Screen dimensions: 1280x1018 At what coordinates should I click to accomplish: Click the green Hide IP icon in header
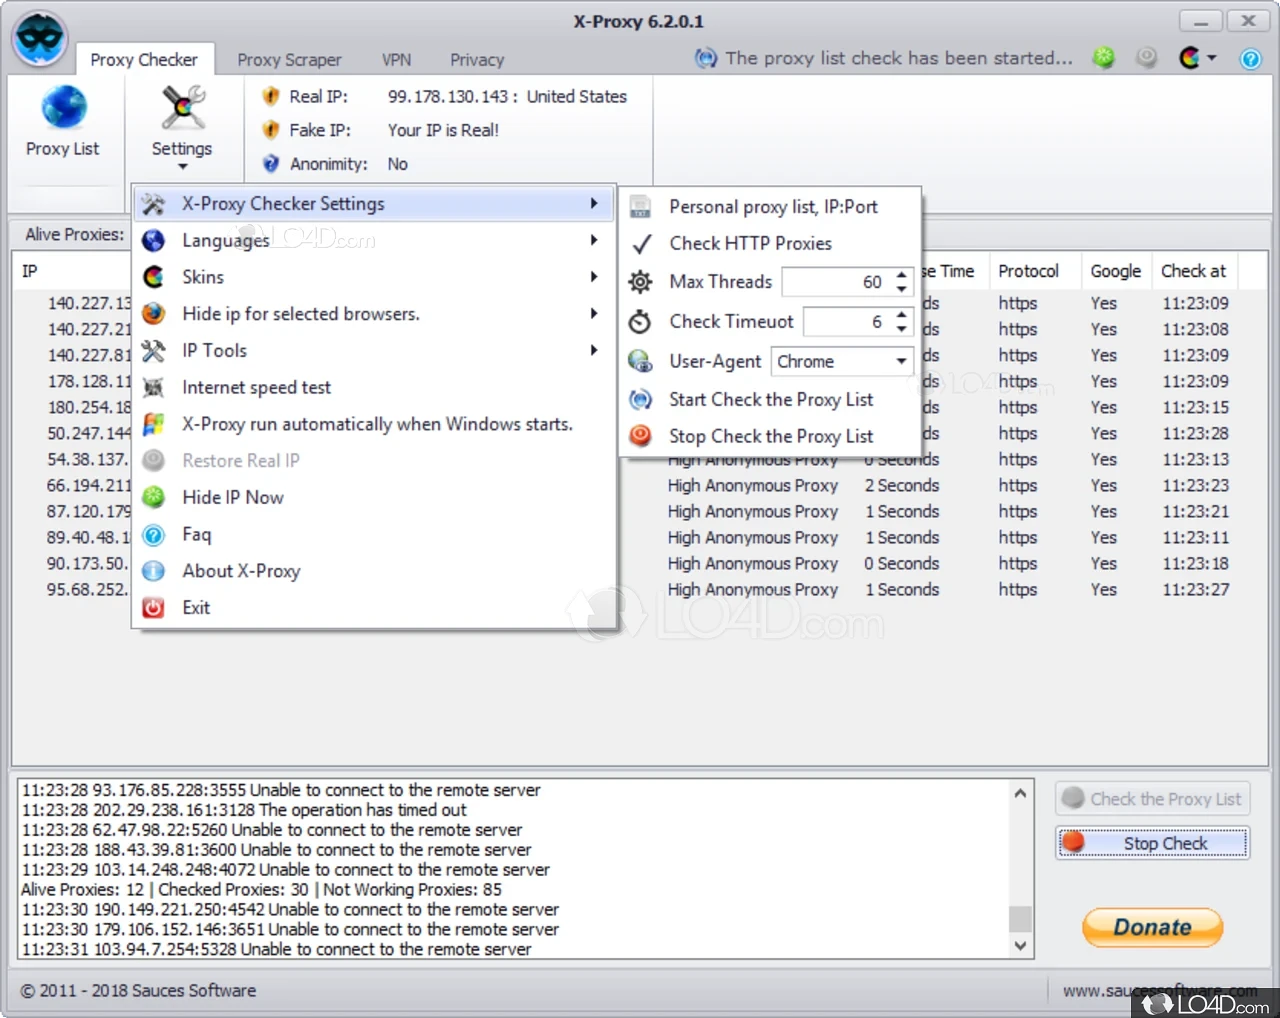[x=1103, y=58]
